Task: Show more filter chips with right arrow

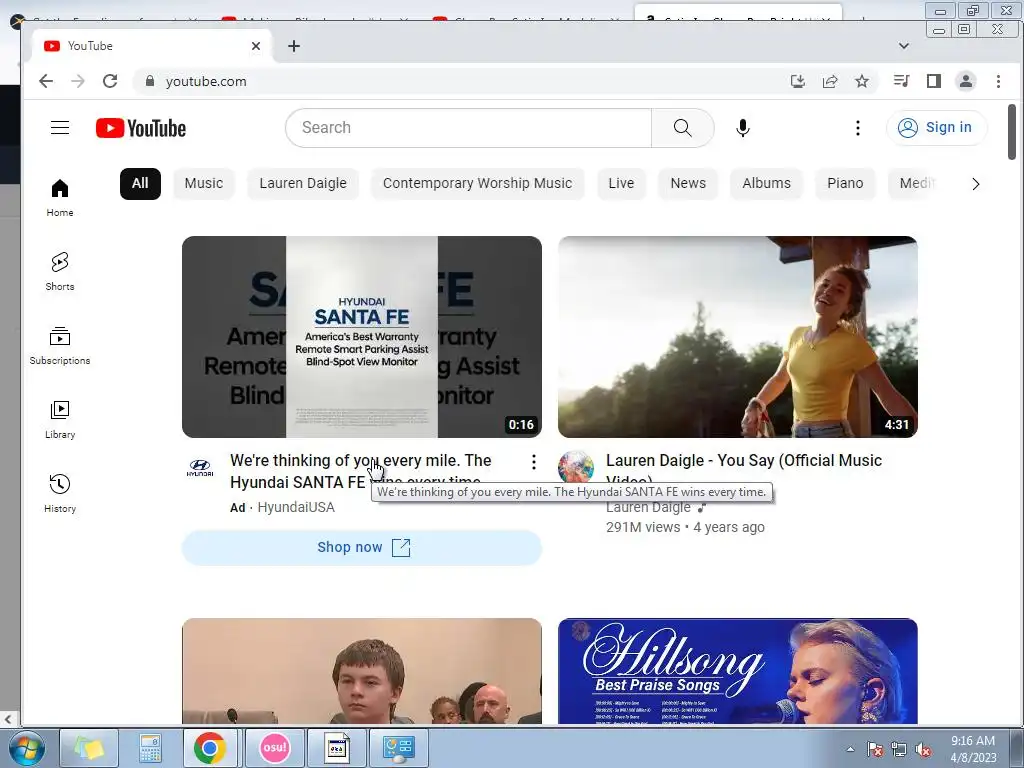Action: (x=976, y=184)
